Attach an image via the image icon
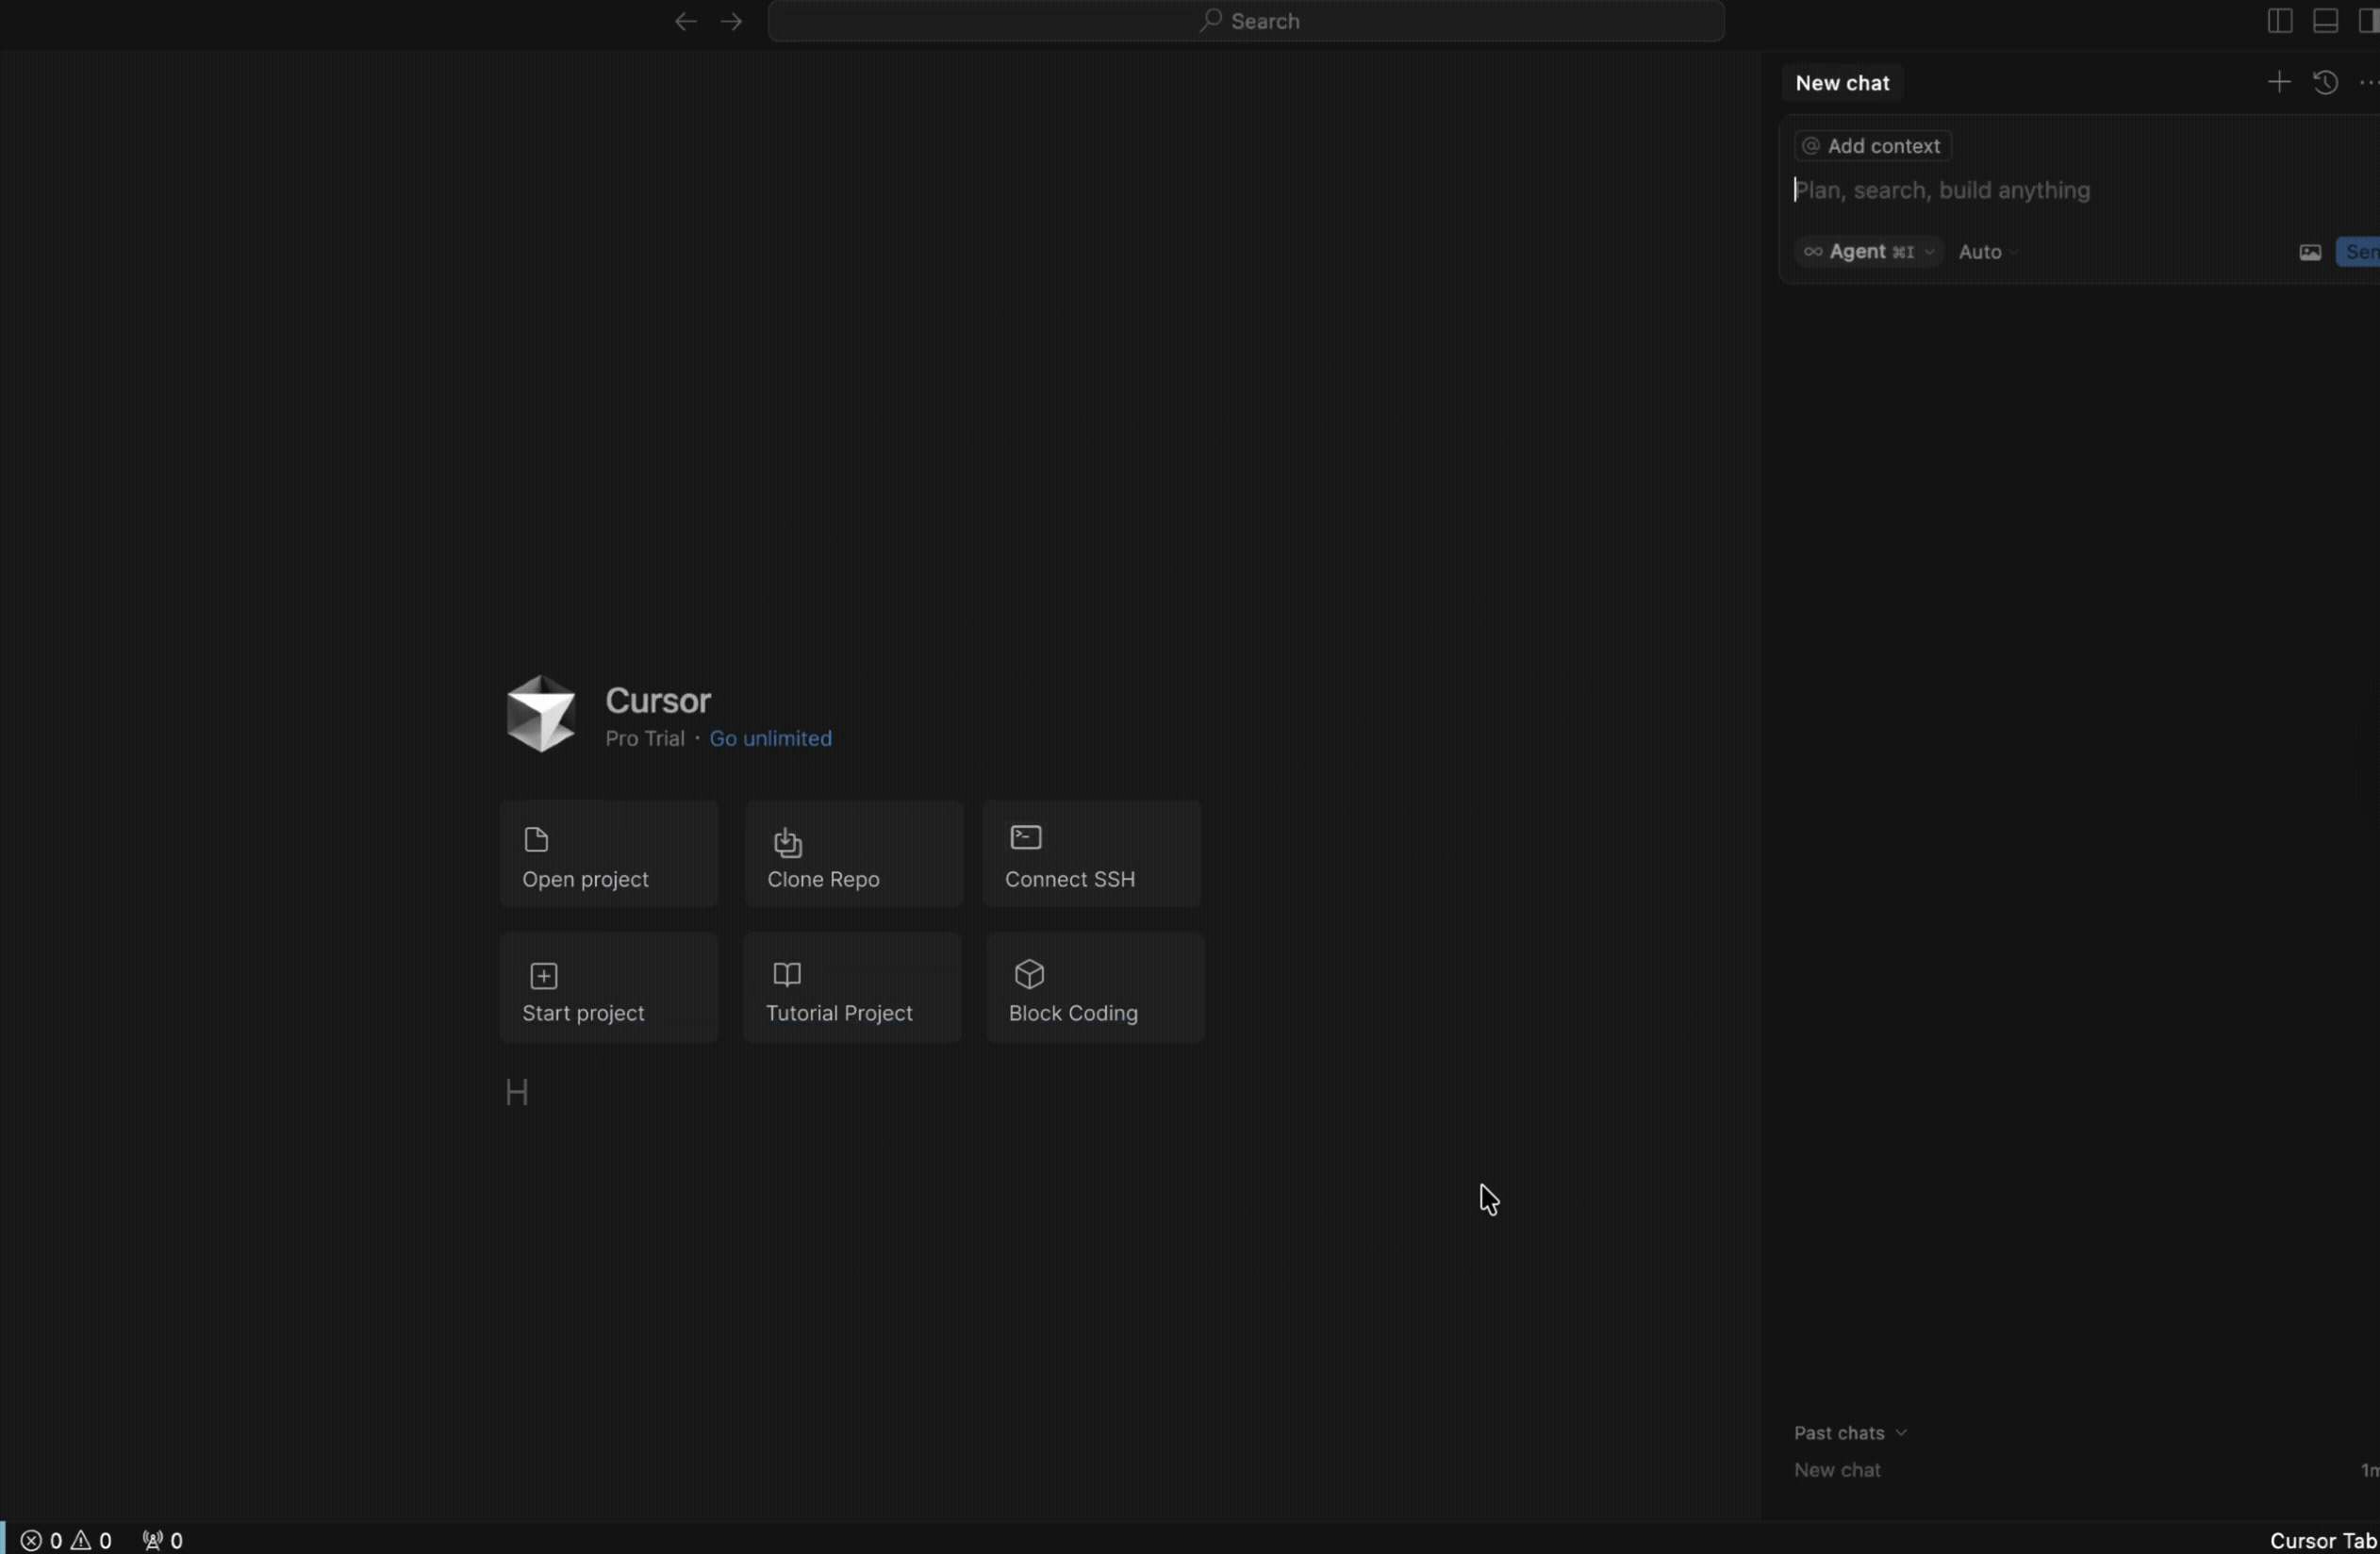The width and height of the screenshot is (2380, 1554). [2309, 252]
